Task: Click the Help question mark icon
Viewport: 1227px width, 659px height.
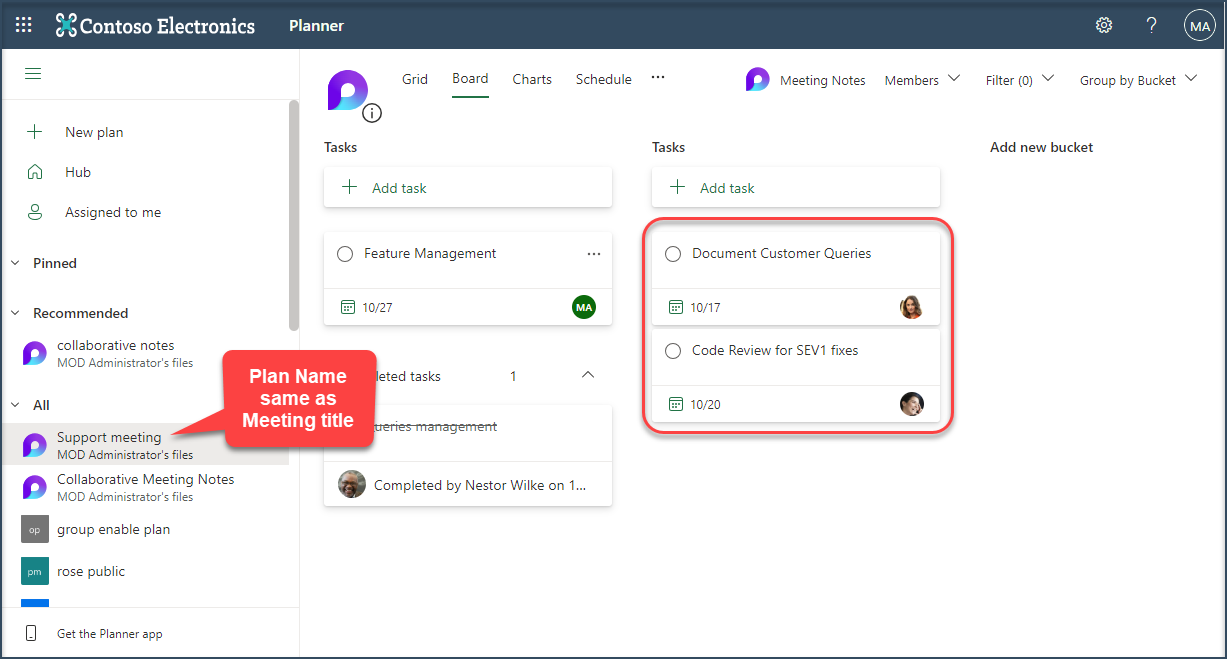Action: [x=1152, y=26]
